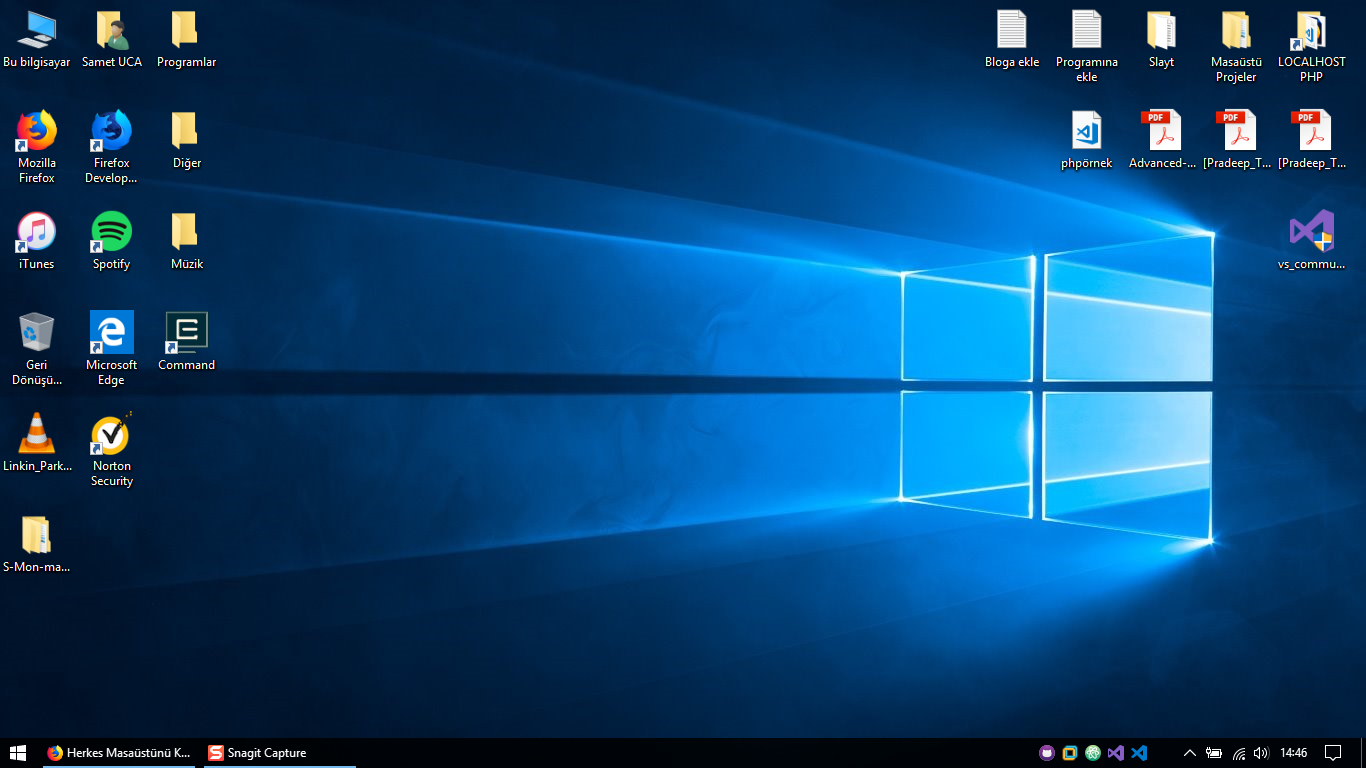Select the iTunes shortcut
Image resolution: width=1366 pixels, height=768 pixels.
(x=37, y=240)
